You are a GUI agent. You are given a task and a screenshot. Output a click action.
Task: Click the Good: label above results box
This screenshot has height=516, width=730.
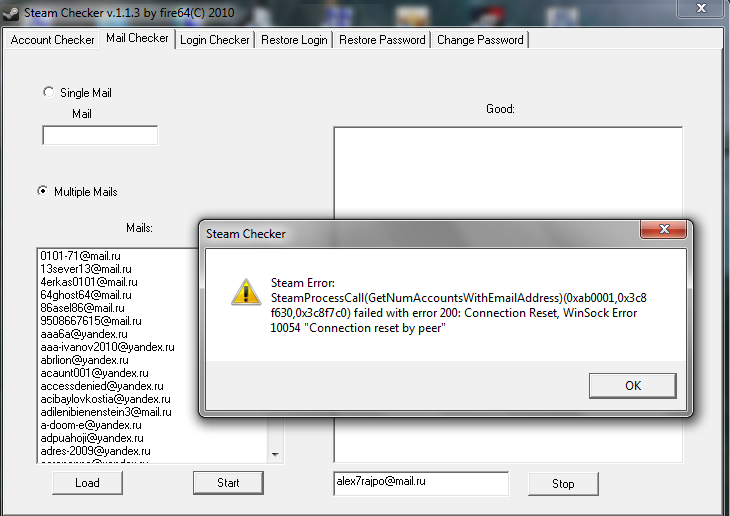(x=500, y=109)
